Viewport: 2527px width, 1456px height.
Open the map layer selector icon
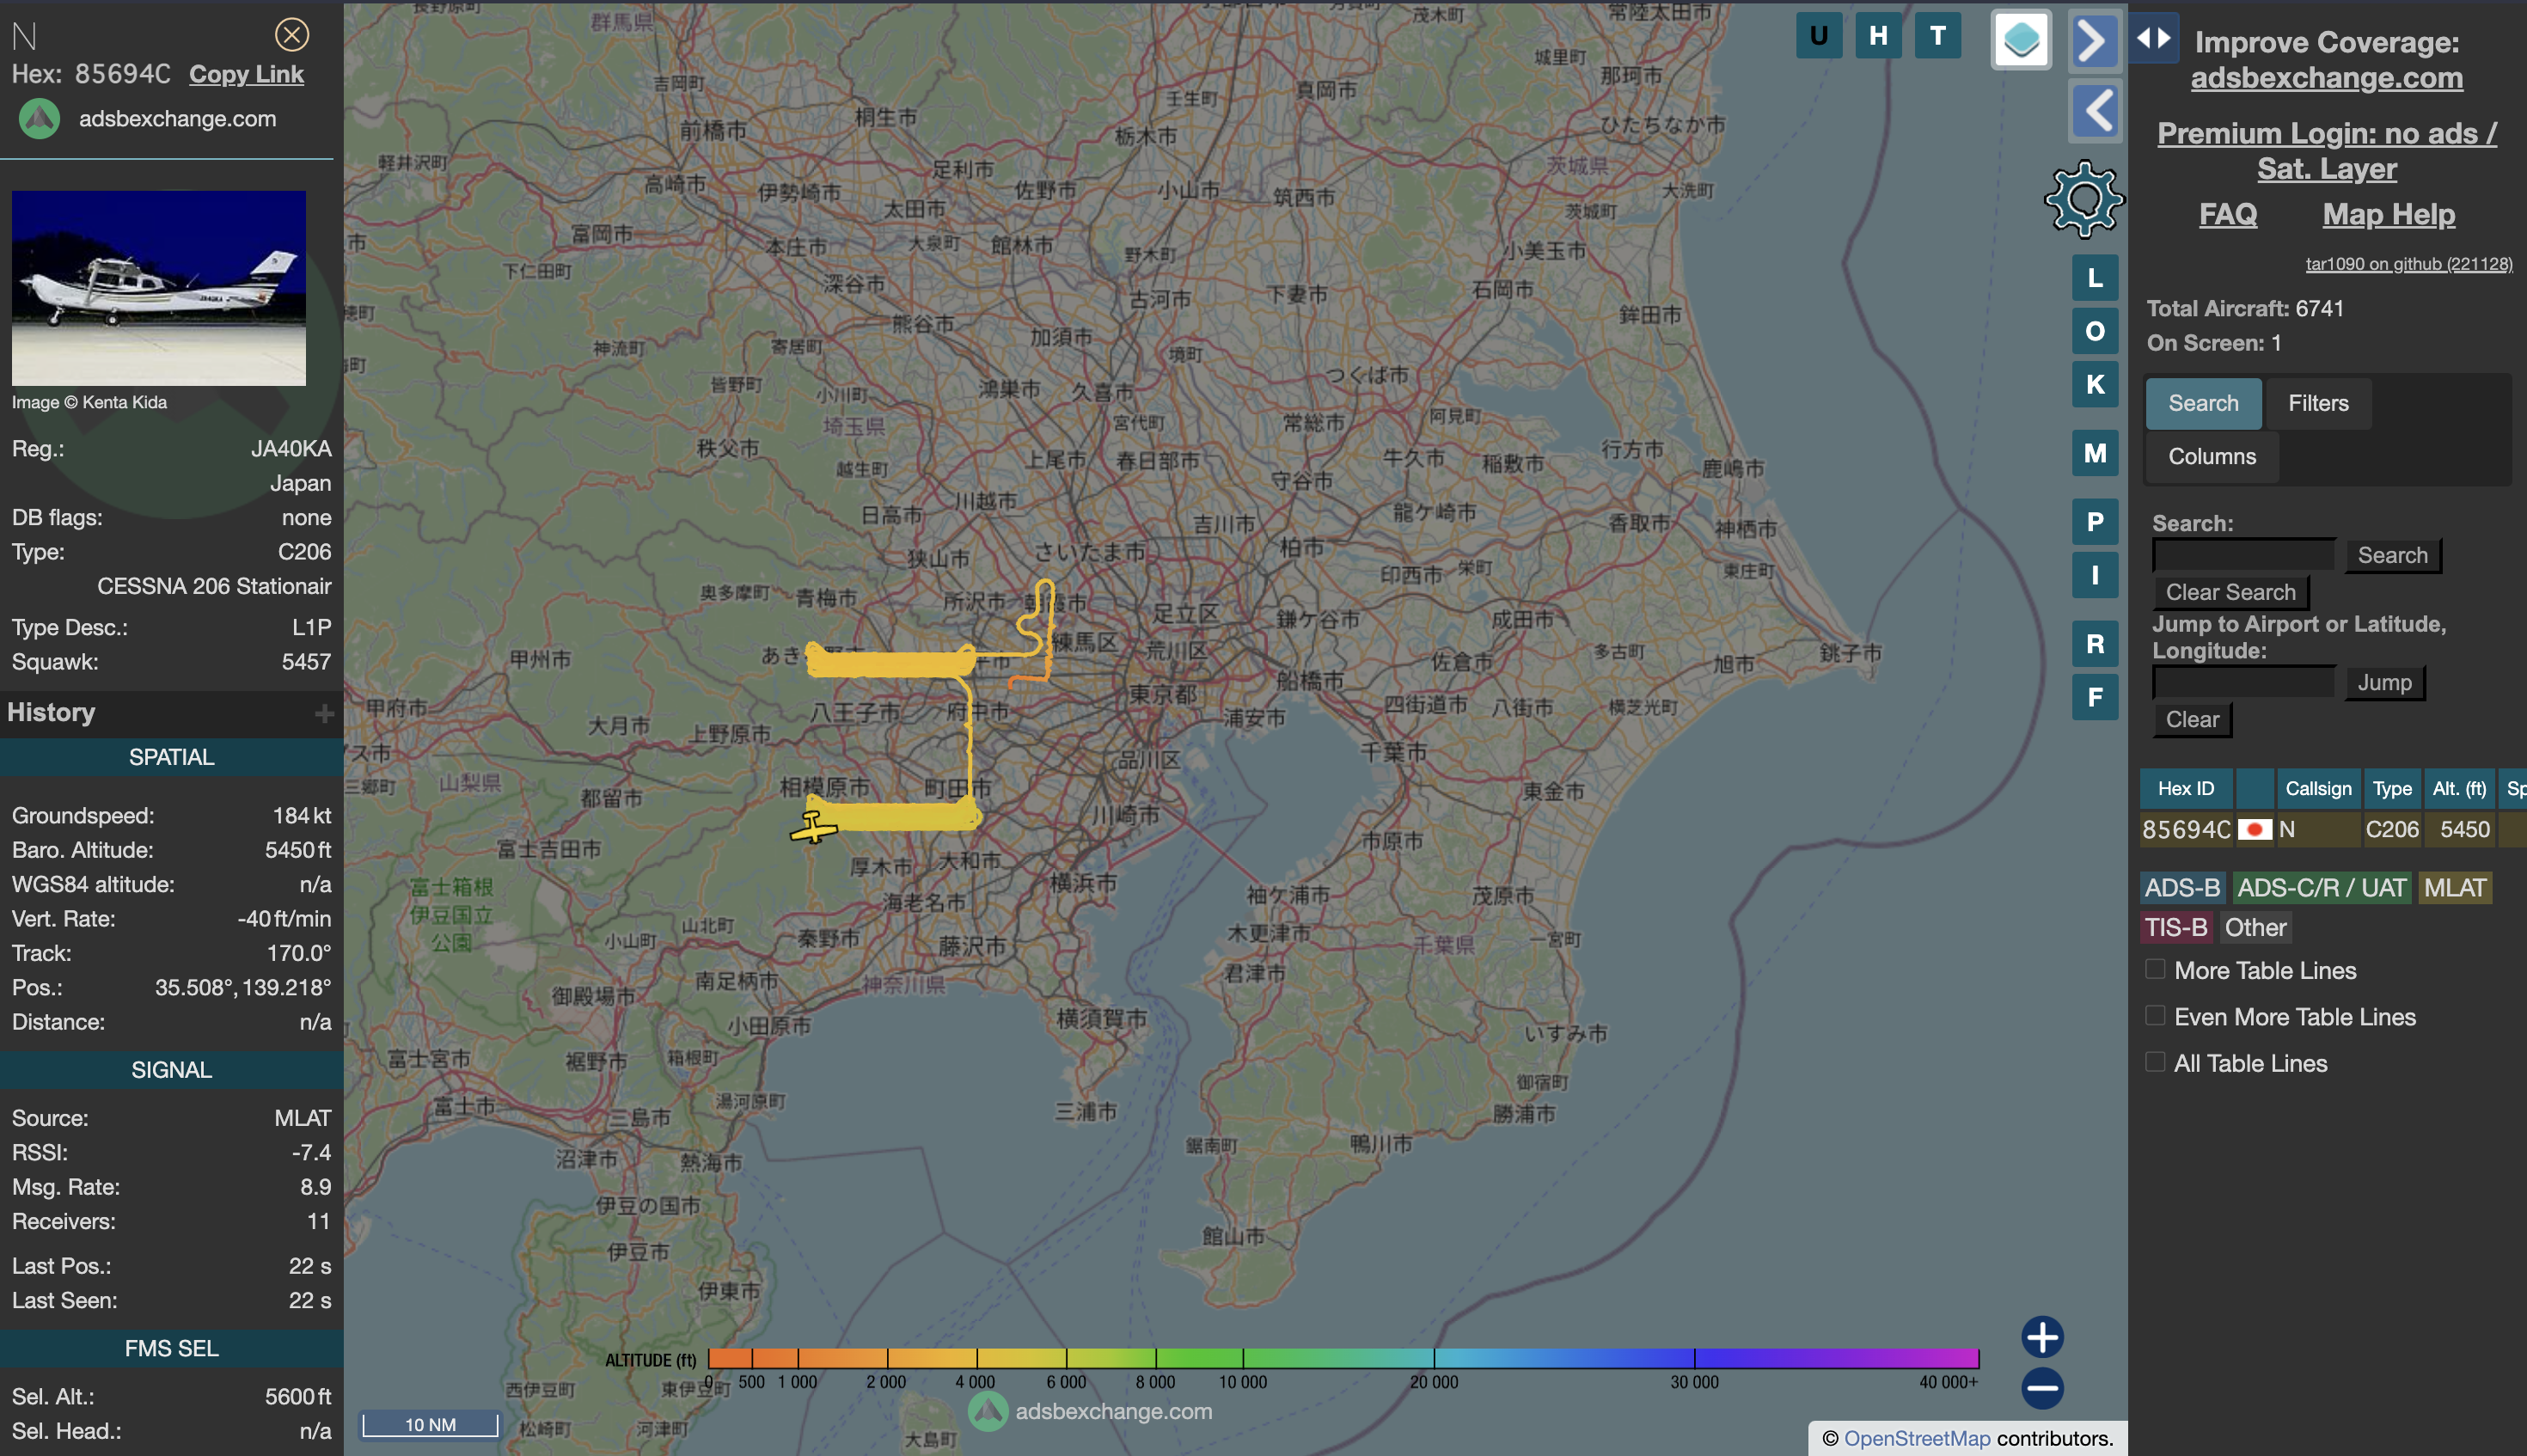[2021, 40]
